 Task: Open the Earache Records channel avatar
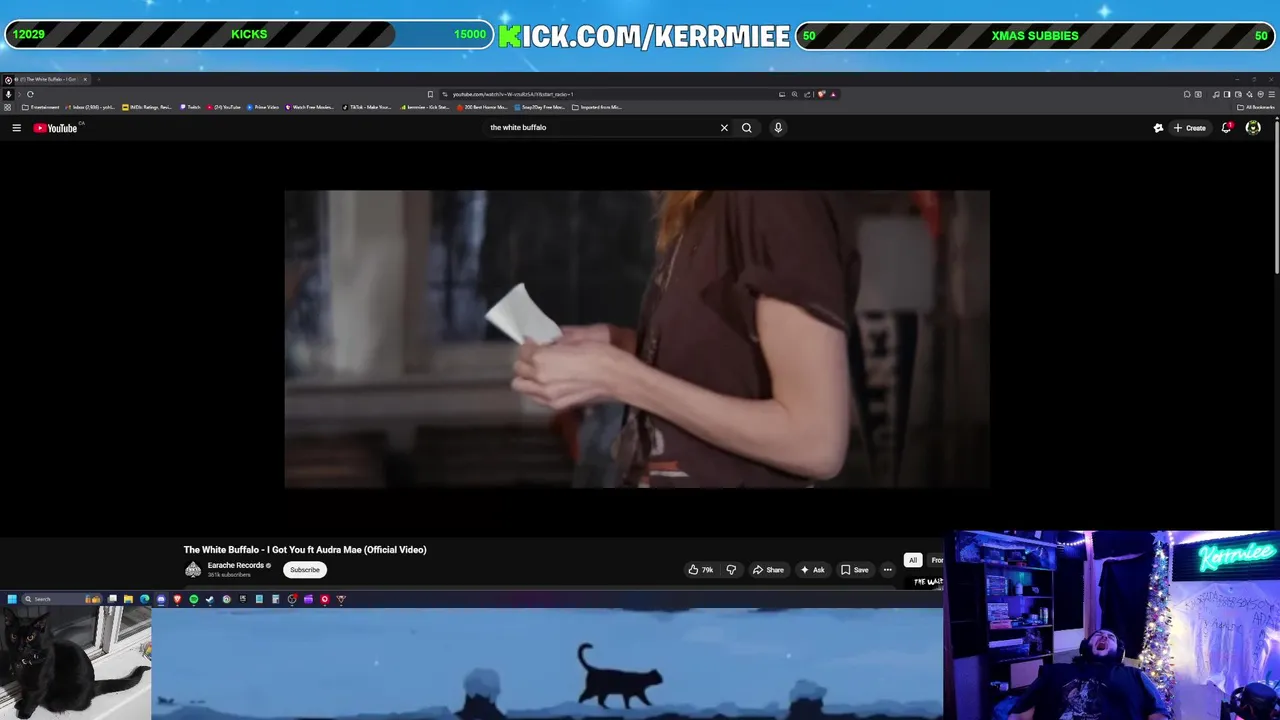coord(193,570)
